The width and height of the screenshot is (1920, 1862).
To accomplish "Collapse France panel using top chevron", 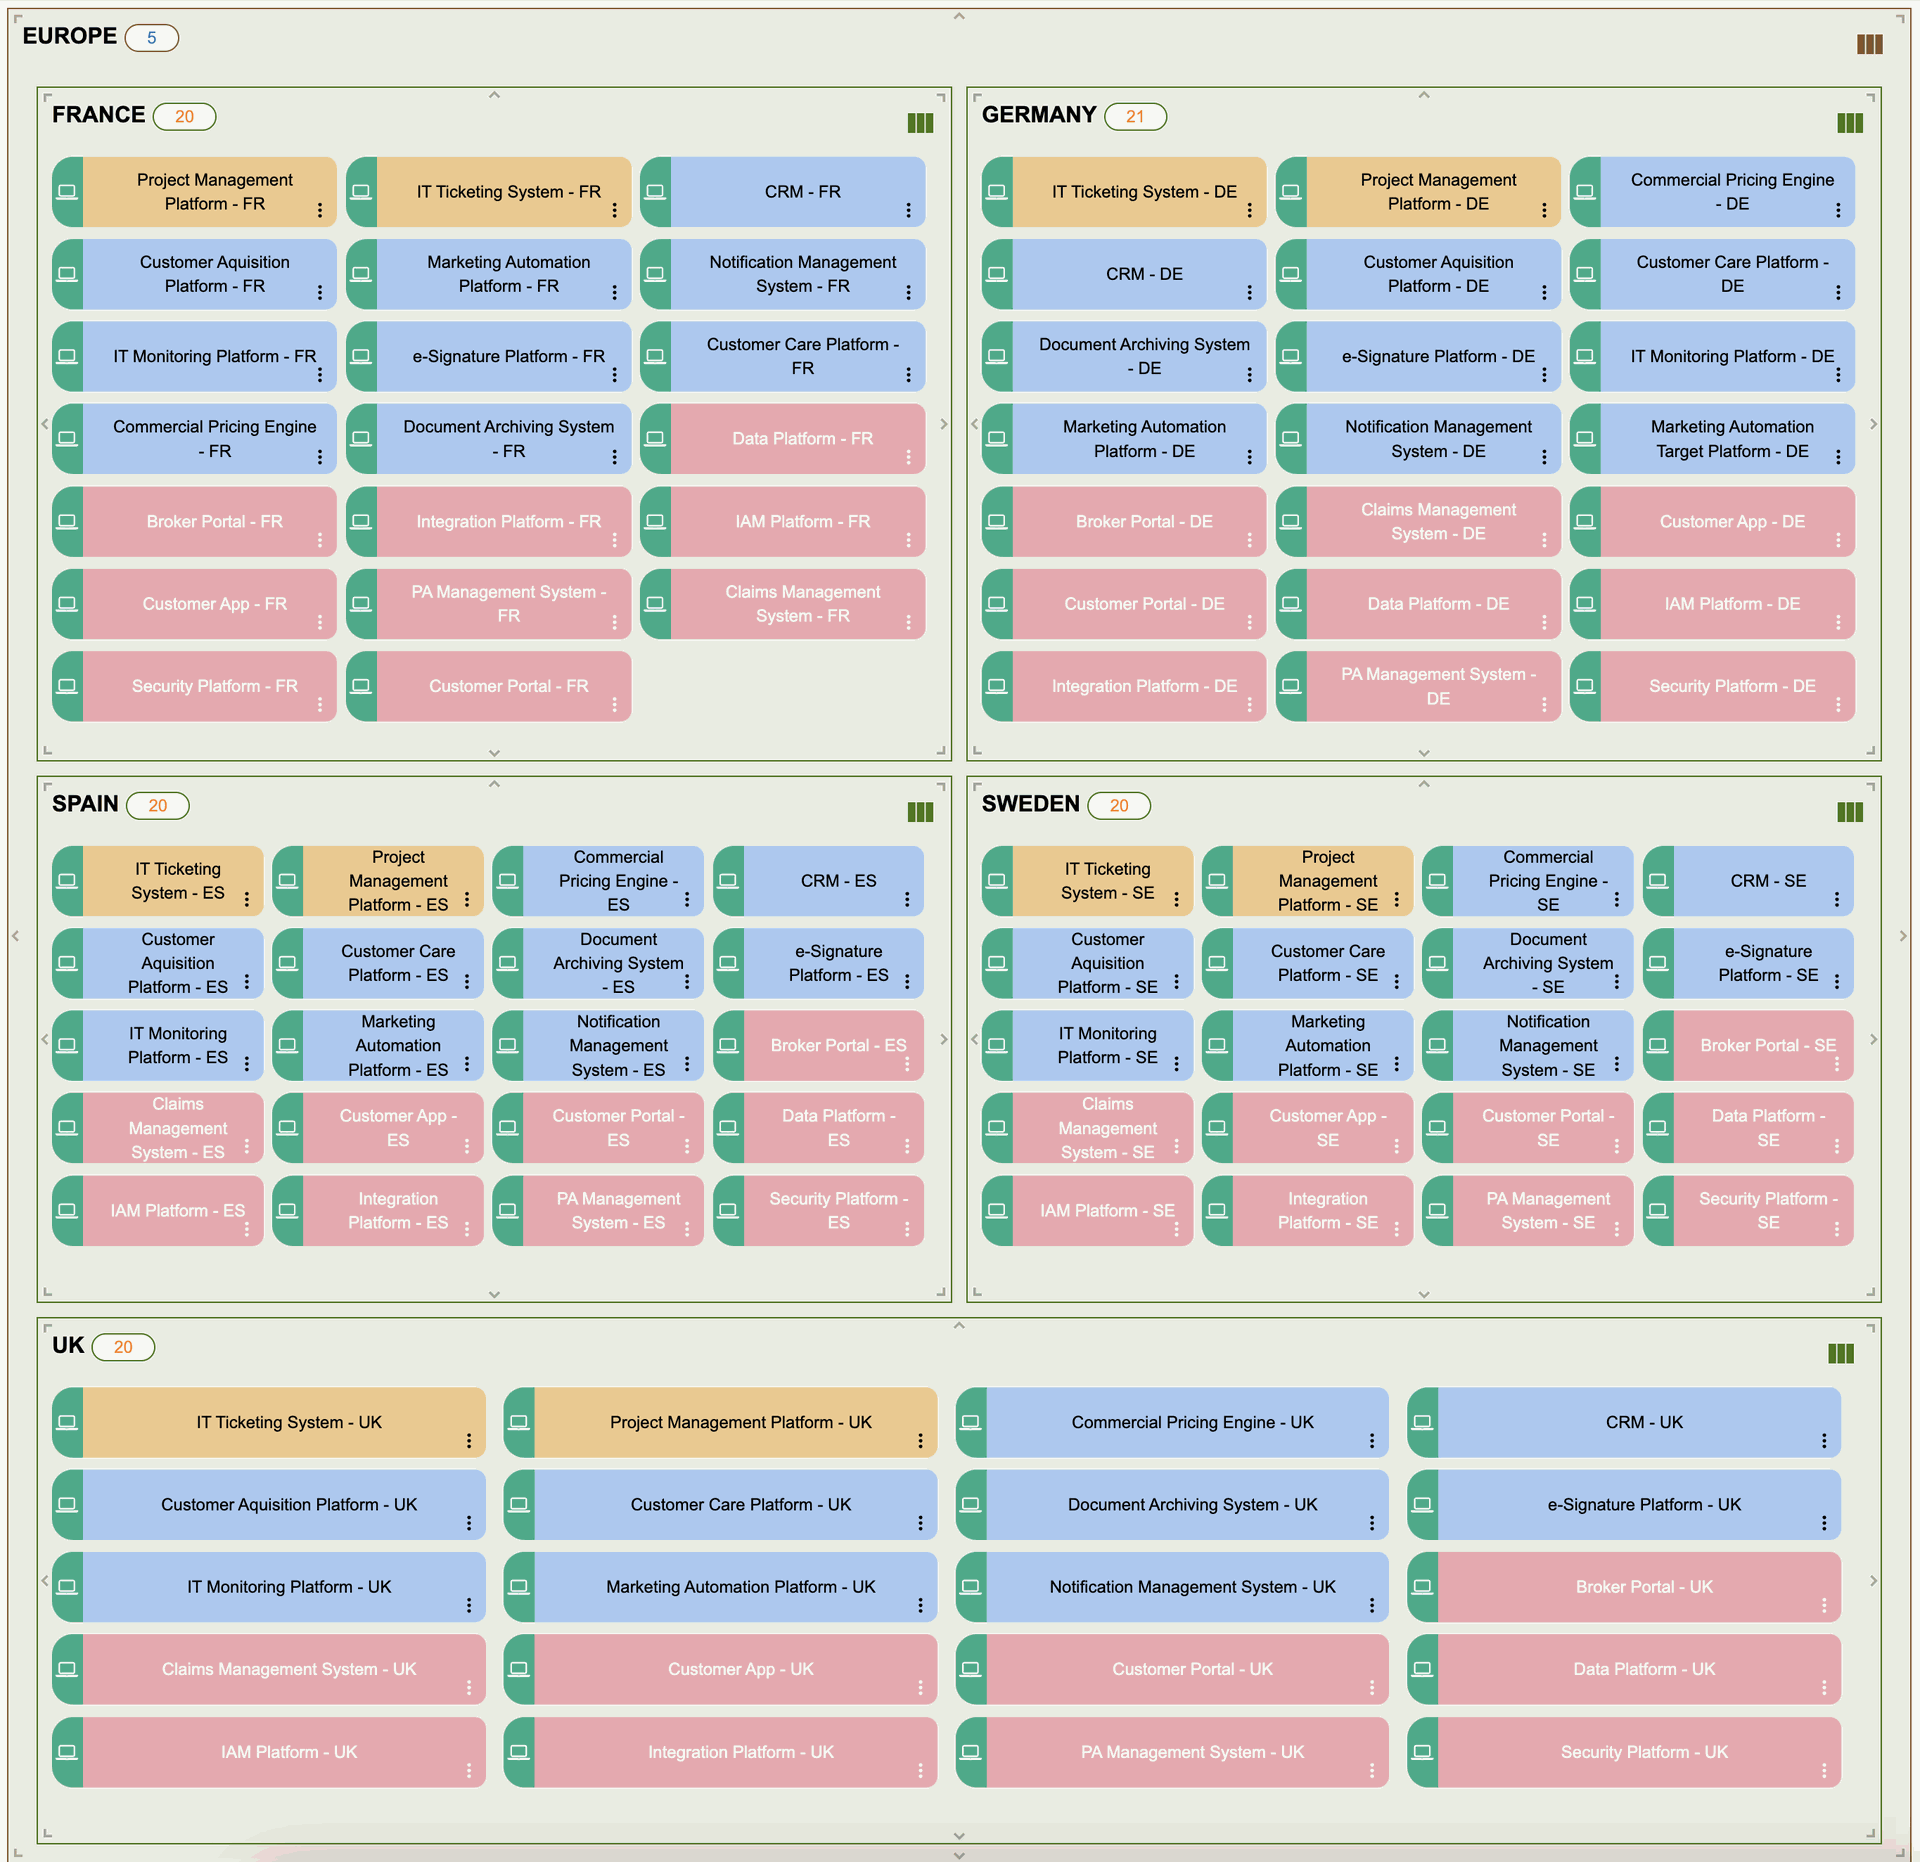I will 494,95.
